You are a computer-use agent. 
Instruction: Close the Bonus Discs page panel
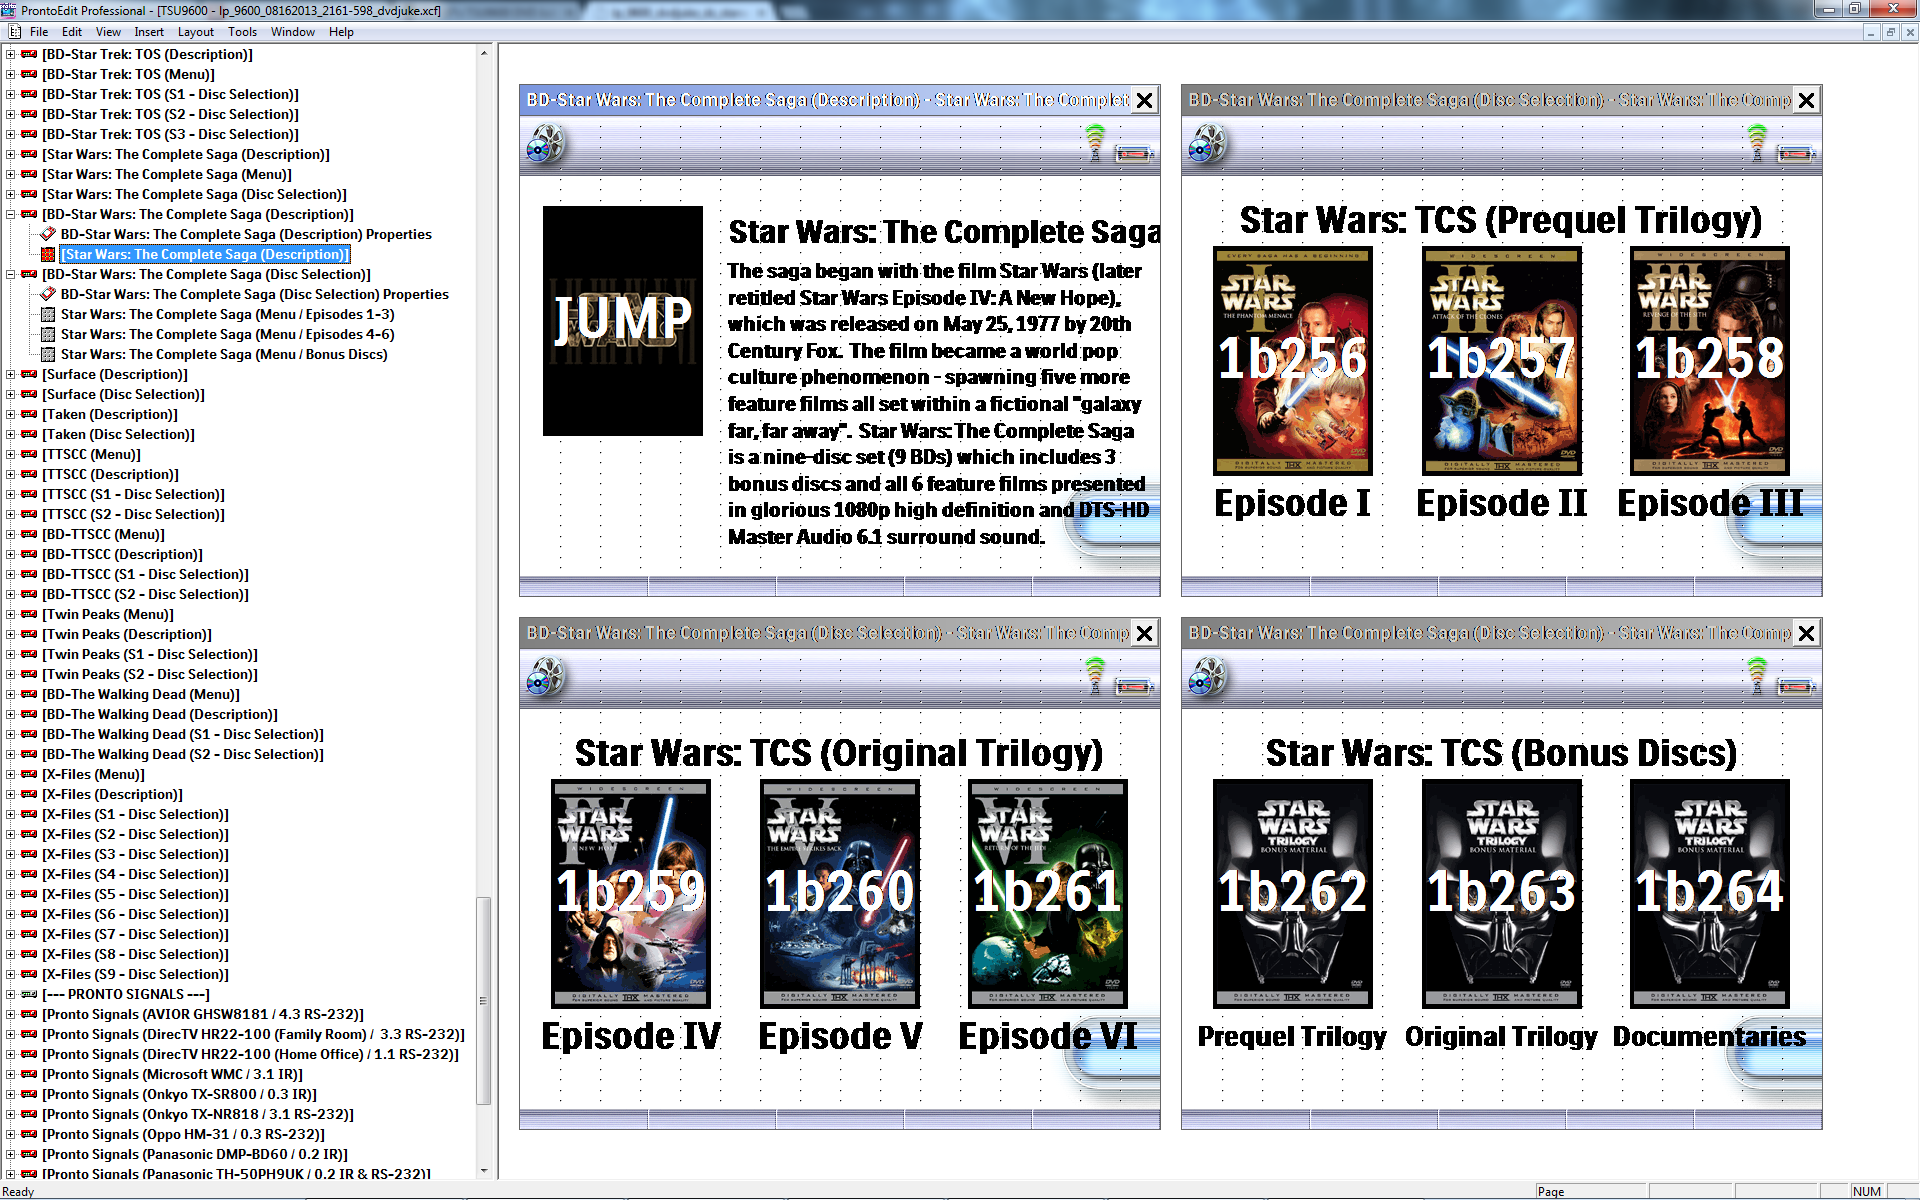1807,633
